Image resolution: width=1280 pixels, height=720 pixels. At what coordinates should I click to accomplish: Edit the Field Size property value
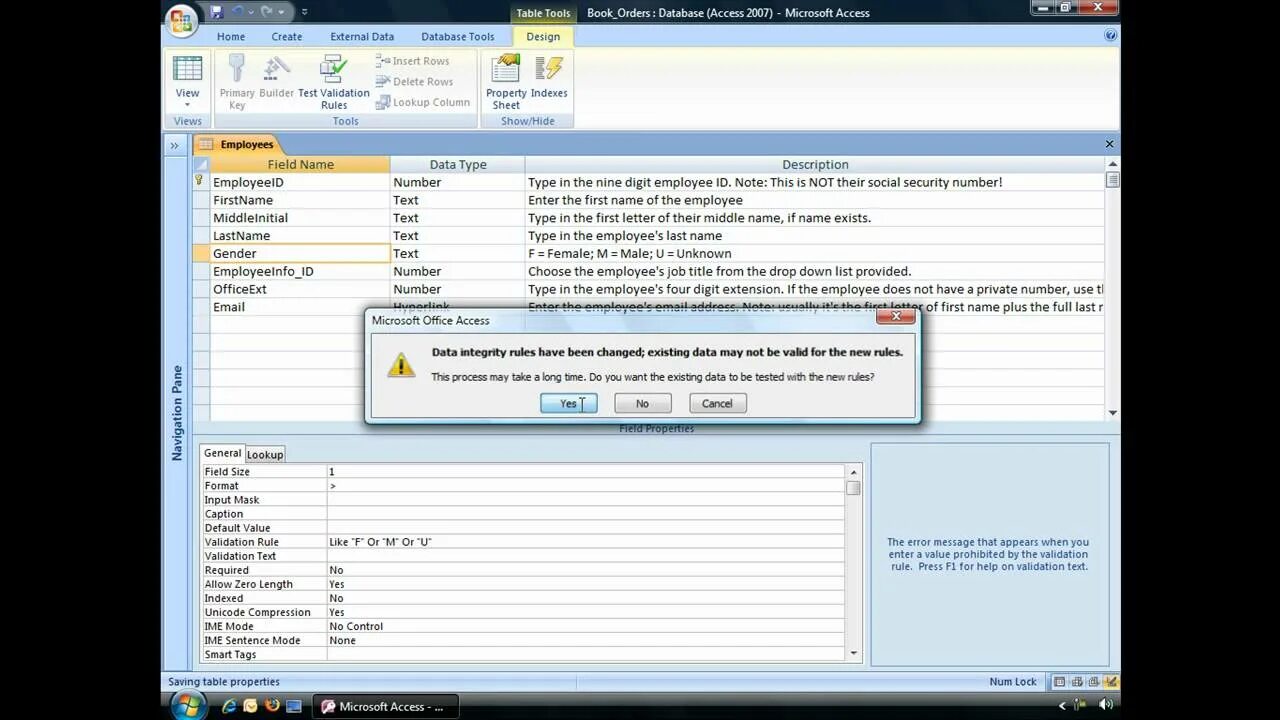[586, 472]
